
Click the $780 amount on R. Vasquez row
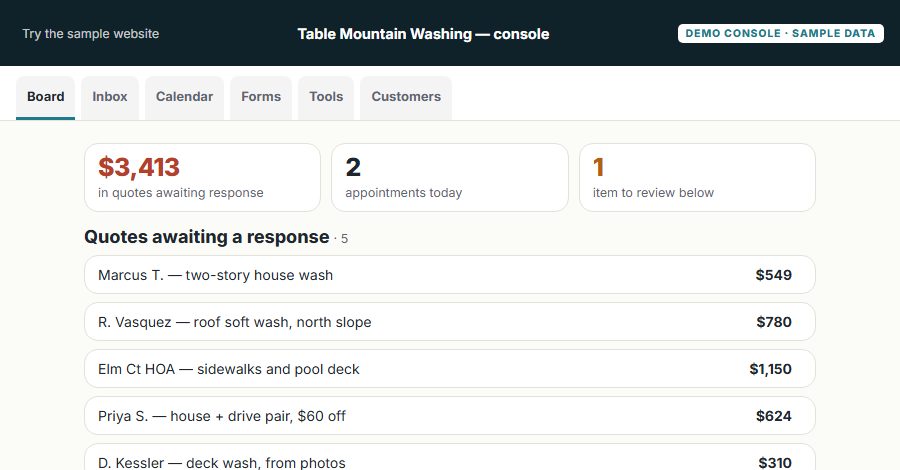(x=774, y=322)
